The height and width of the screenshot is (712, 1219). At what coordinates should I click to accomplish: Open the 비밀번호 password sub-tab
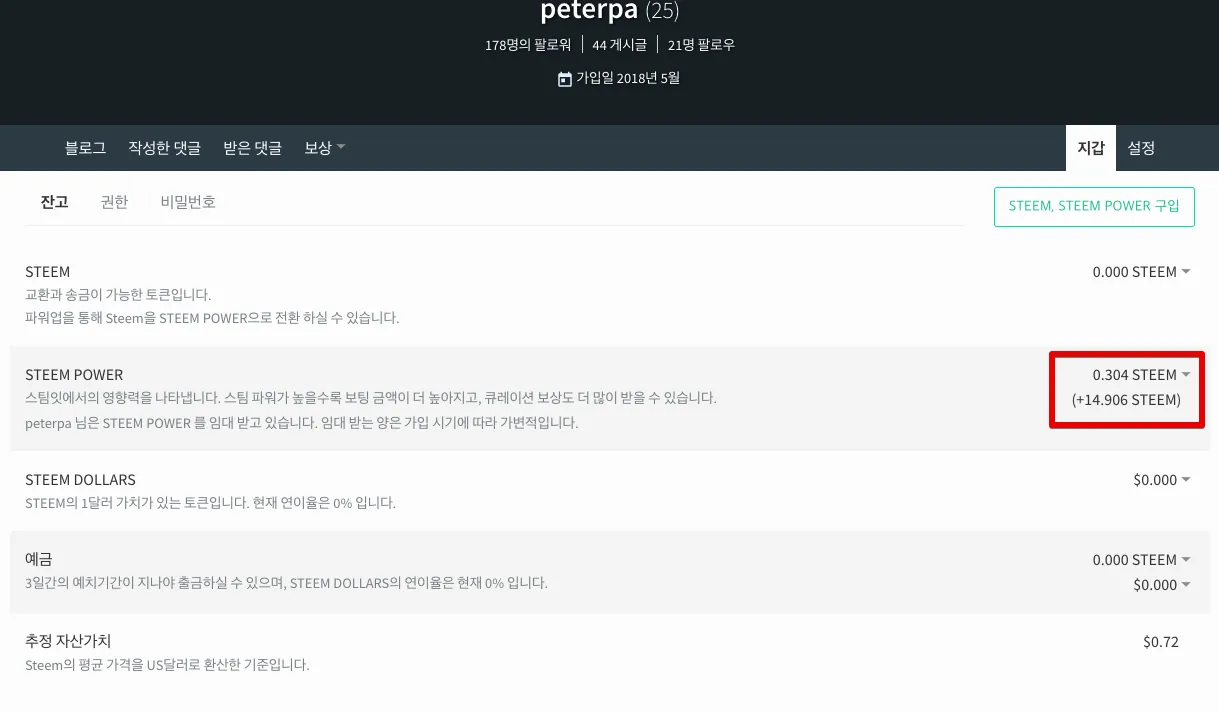[188, 202]
